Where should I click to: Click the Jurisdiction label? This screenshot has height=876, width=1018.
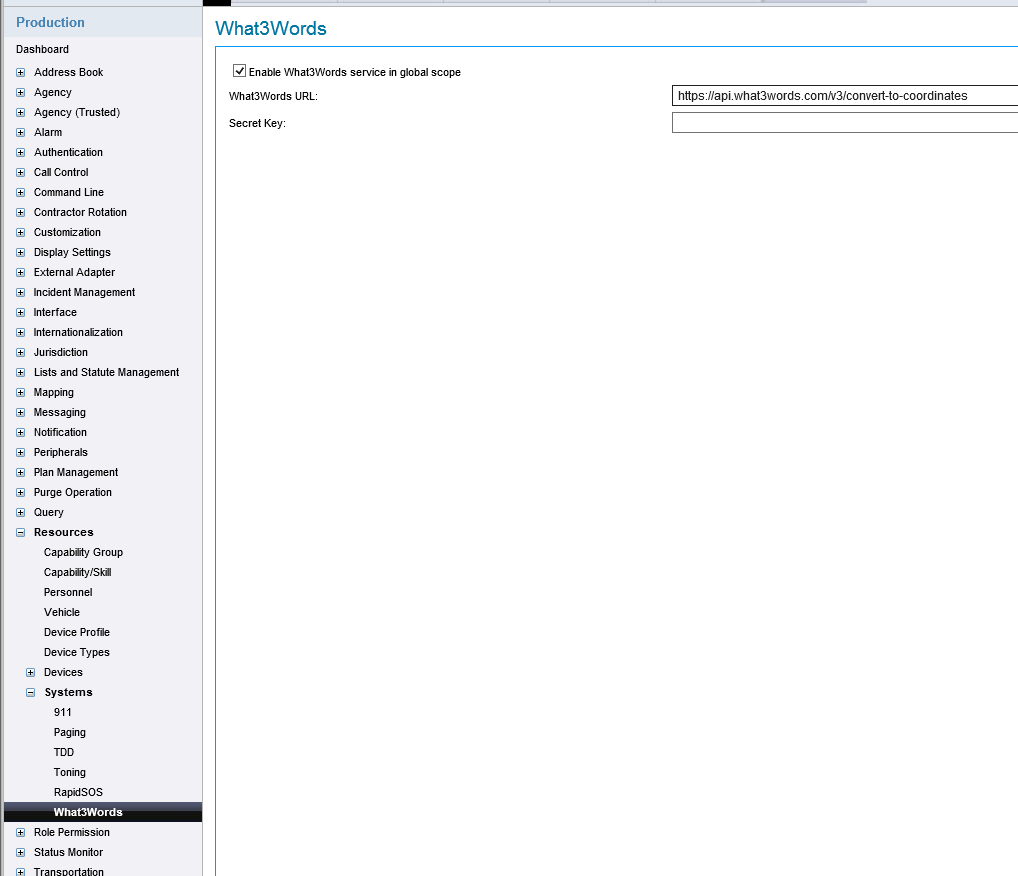[60, 353]
